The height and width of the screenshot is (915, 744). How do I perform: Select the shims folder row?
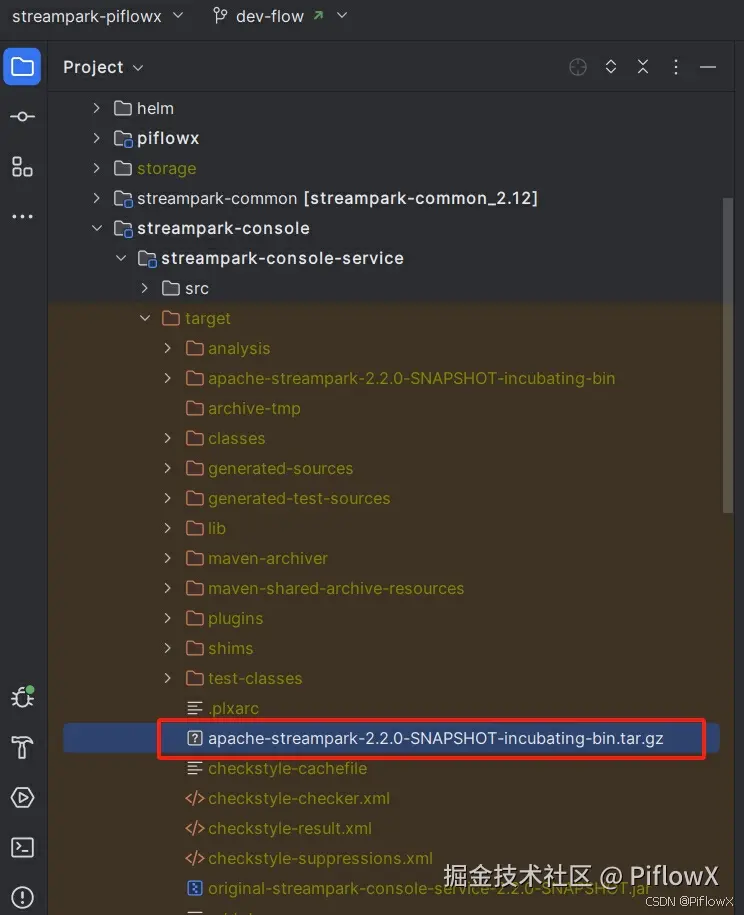[x=391, y=648]
